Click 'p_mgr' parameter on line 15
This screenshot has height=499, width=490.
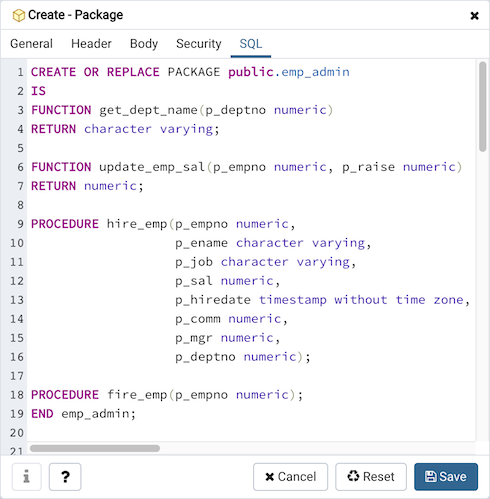[194, 338]
